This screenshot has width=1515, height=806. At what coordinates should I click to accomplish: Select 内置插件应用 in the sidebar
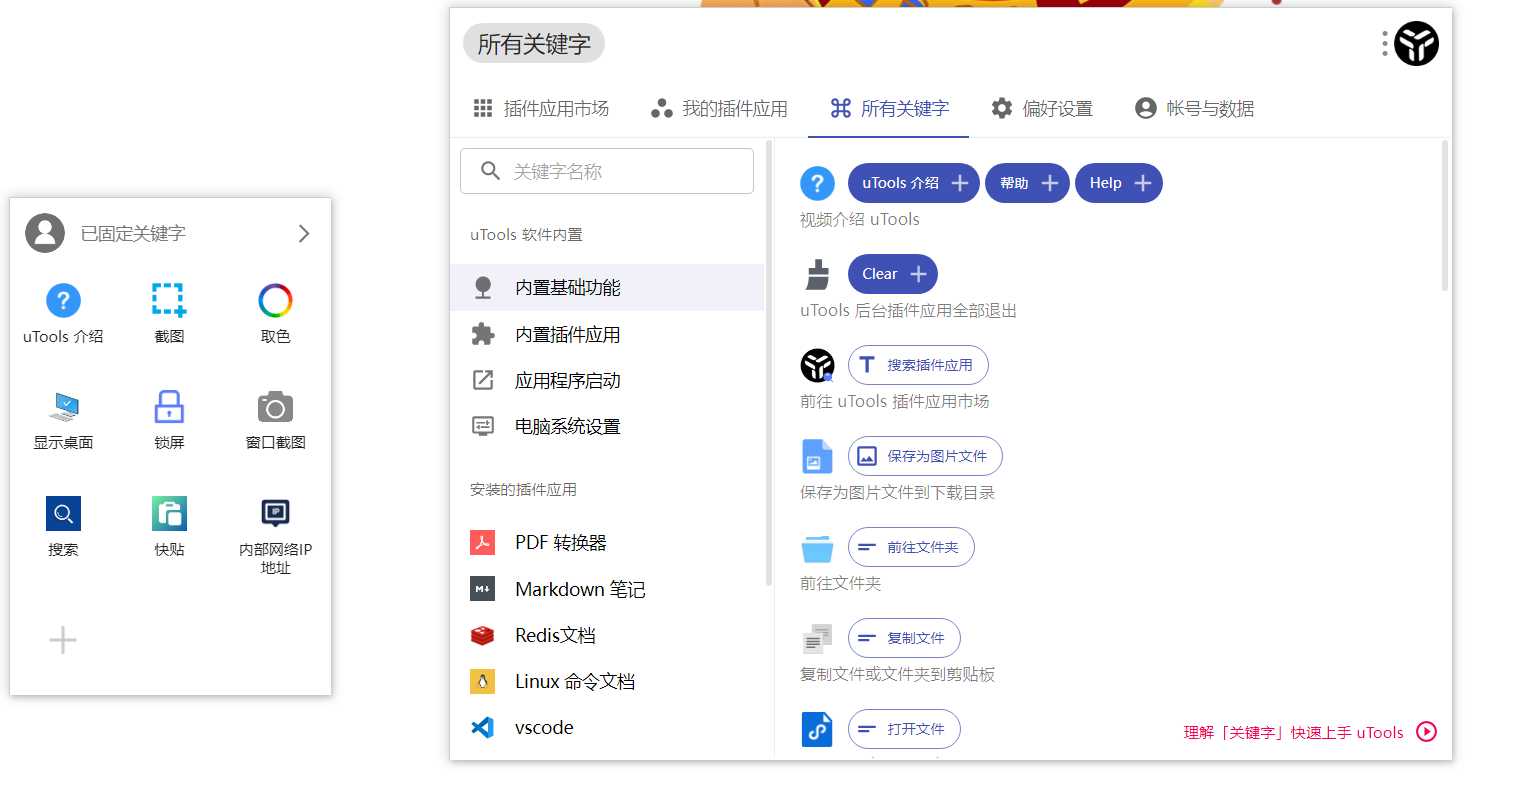(607, 334)
